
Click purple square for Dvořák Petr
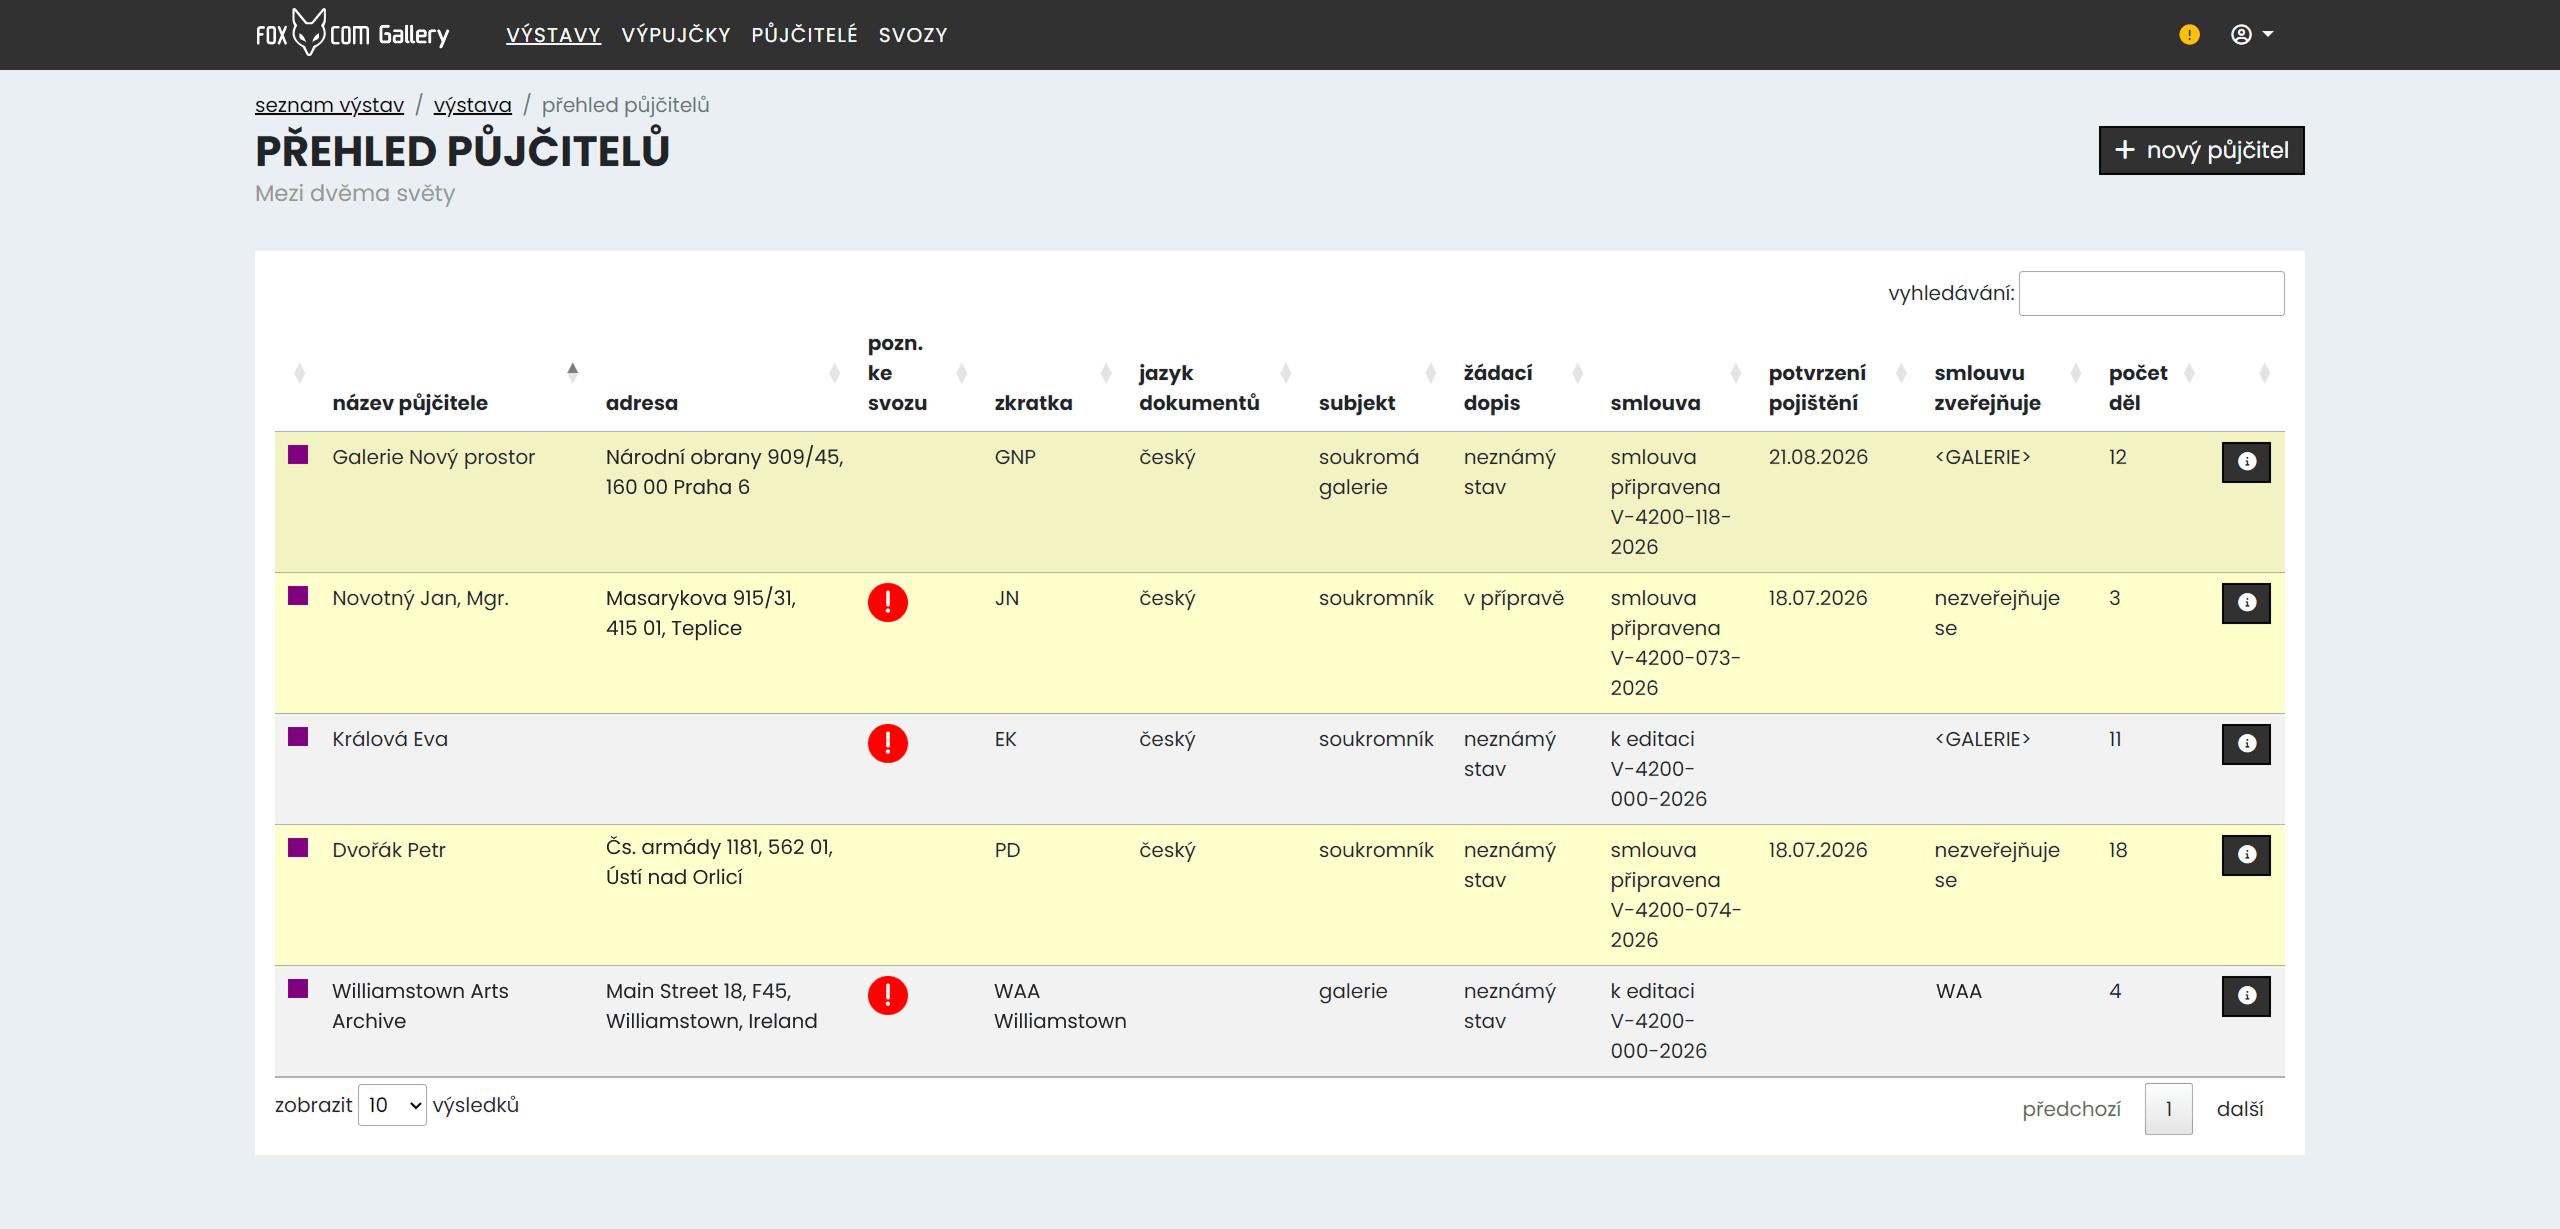click(298, 848)
